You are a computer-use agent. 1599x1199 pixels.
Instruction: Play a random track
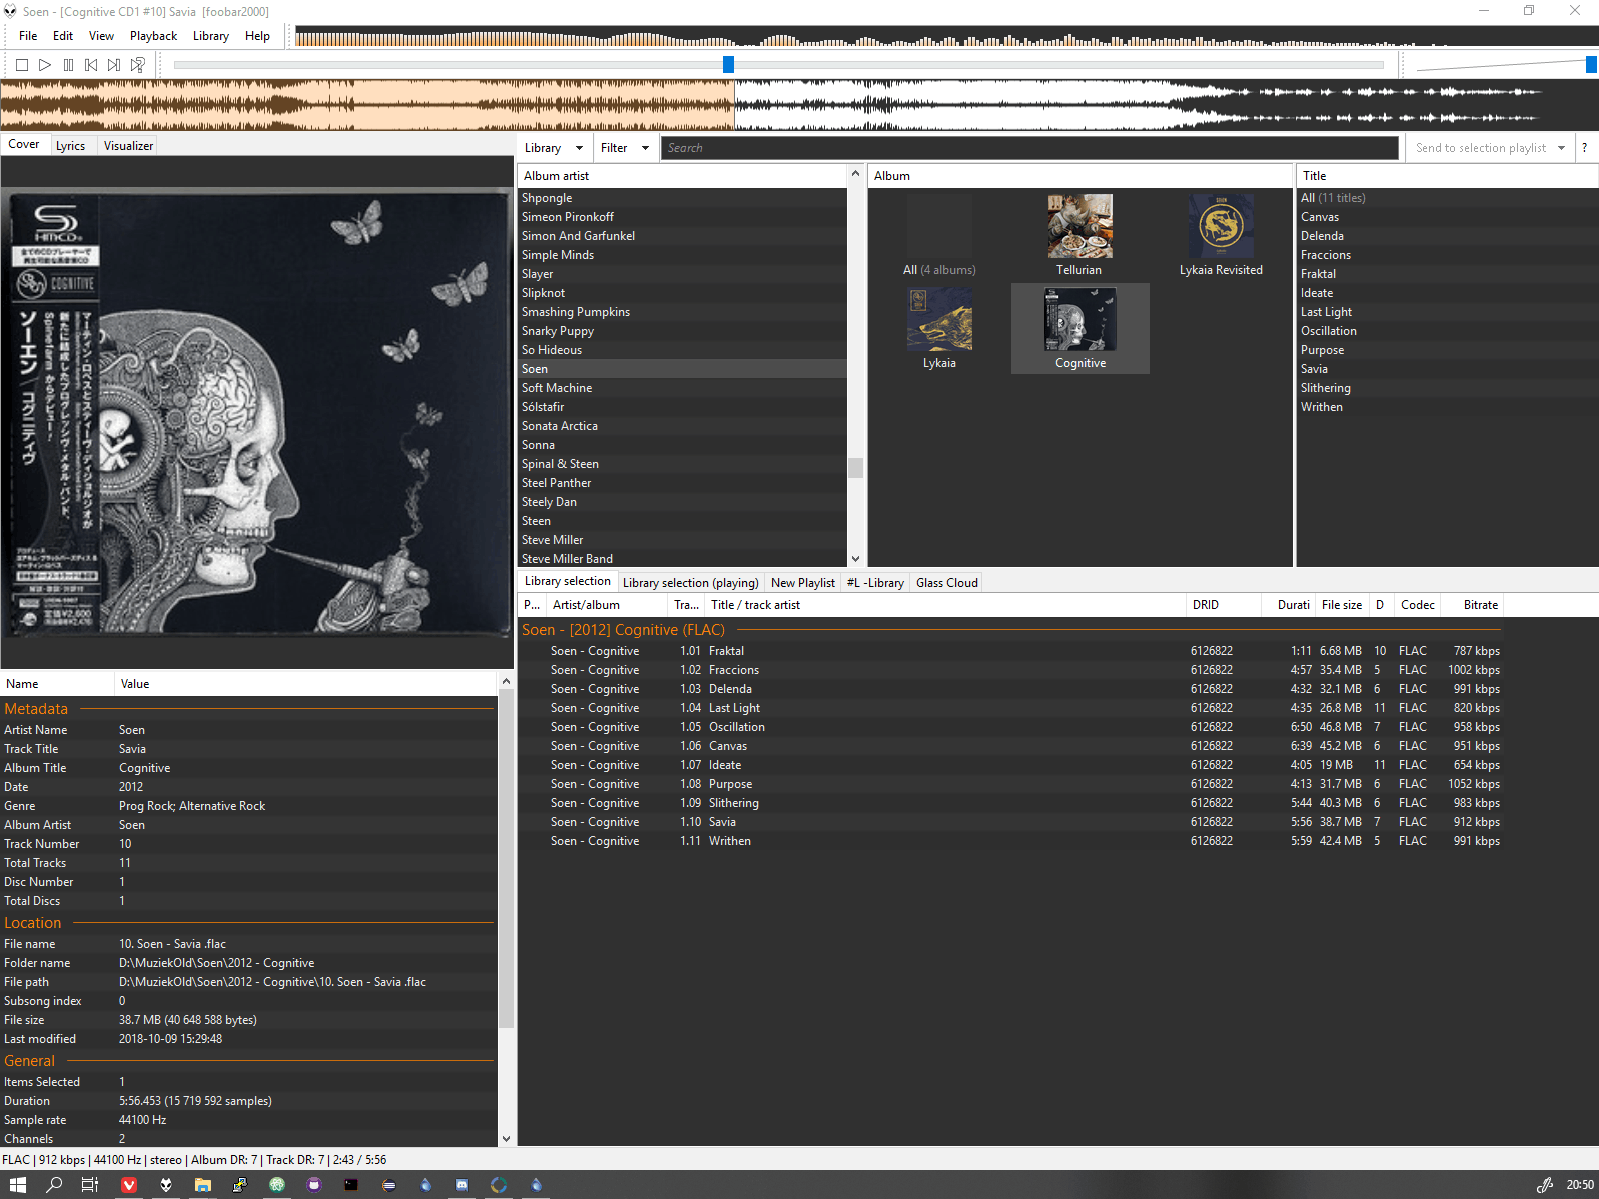(138, 65)
